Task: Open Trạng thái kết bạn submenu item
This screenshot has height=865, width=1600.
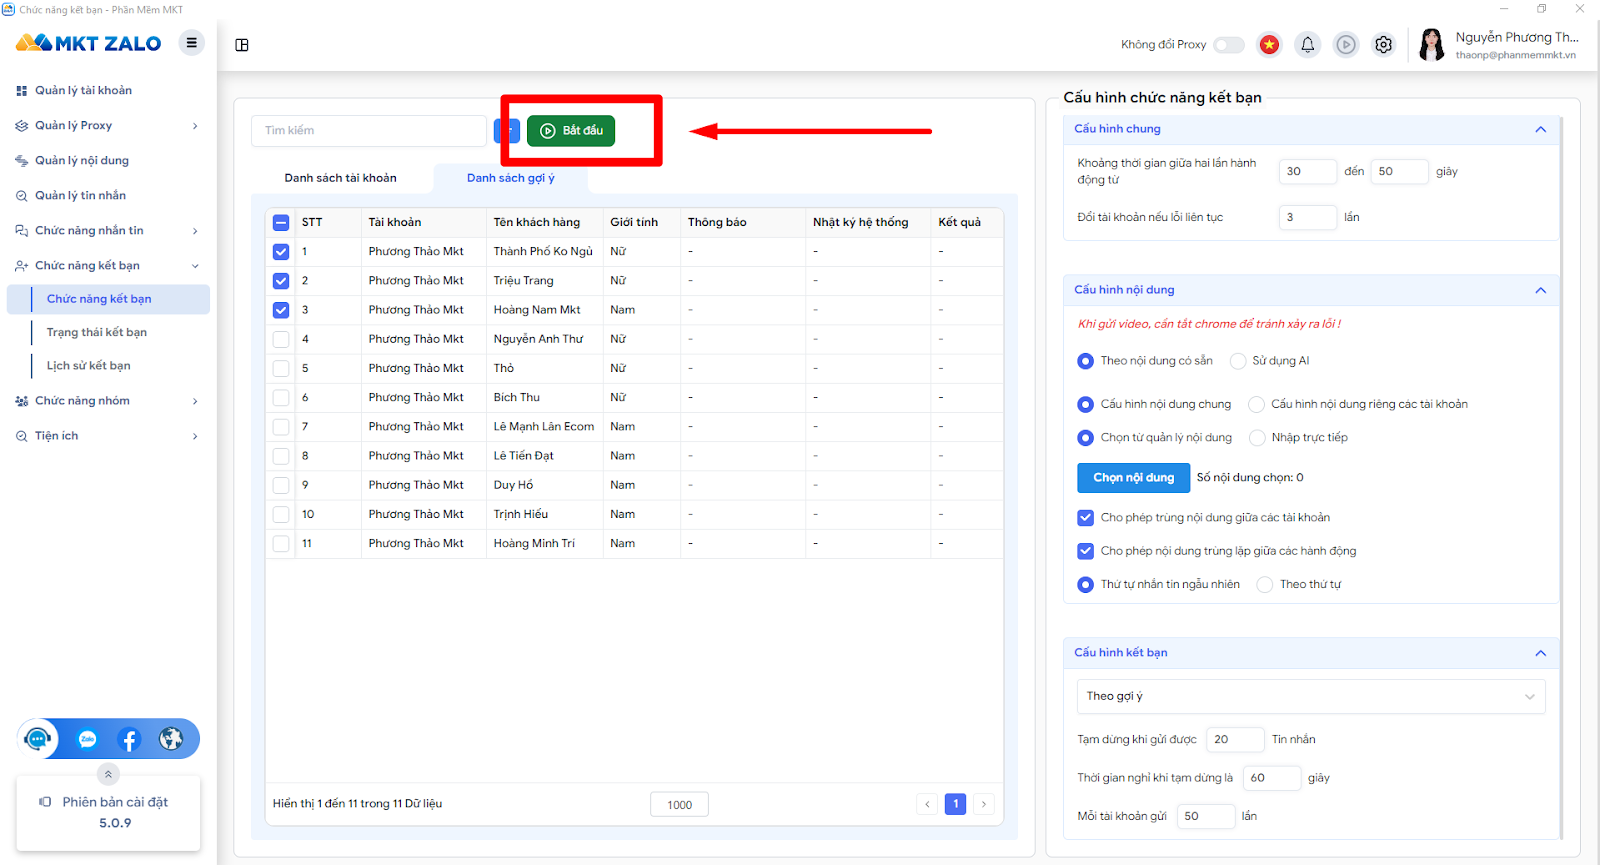Action: tap(96, 333)
